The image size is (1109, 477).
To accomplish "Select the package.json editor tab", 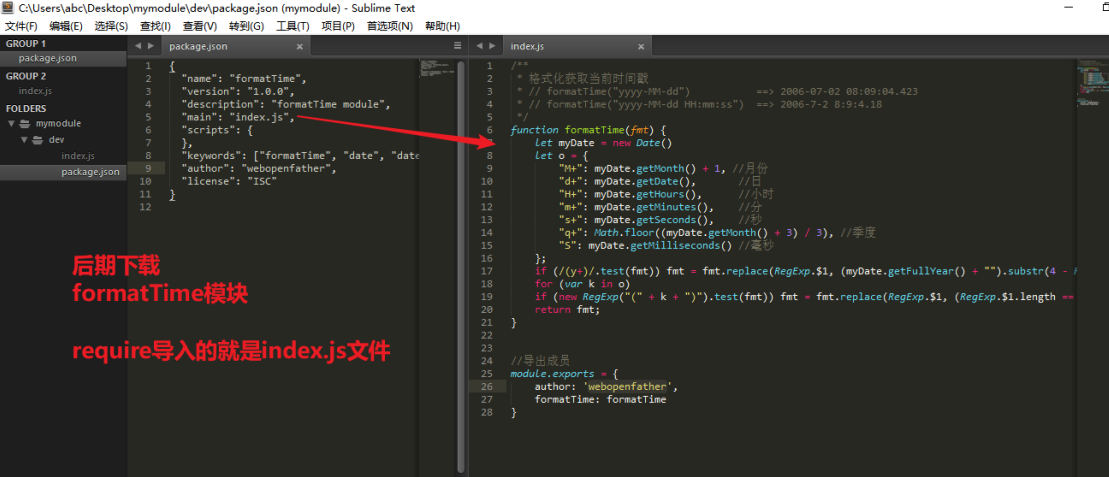I will (x=236, y=46).
